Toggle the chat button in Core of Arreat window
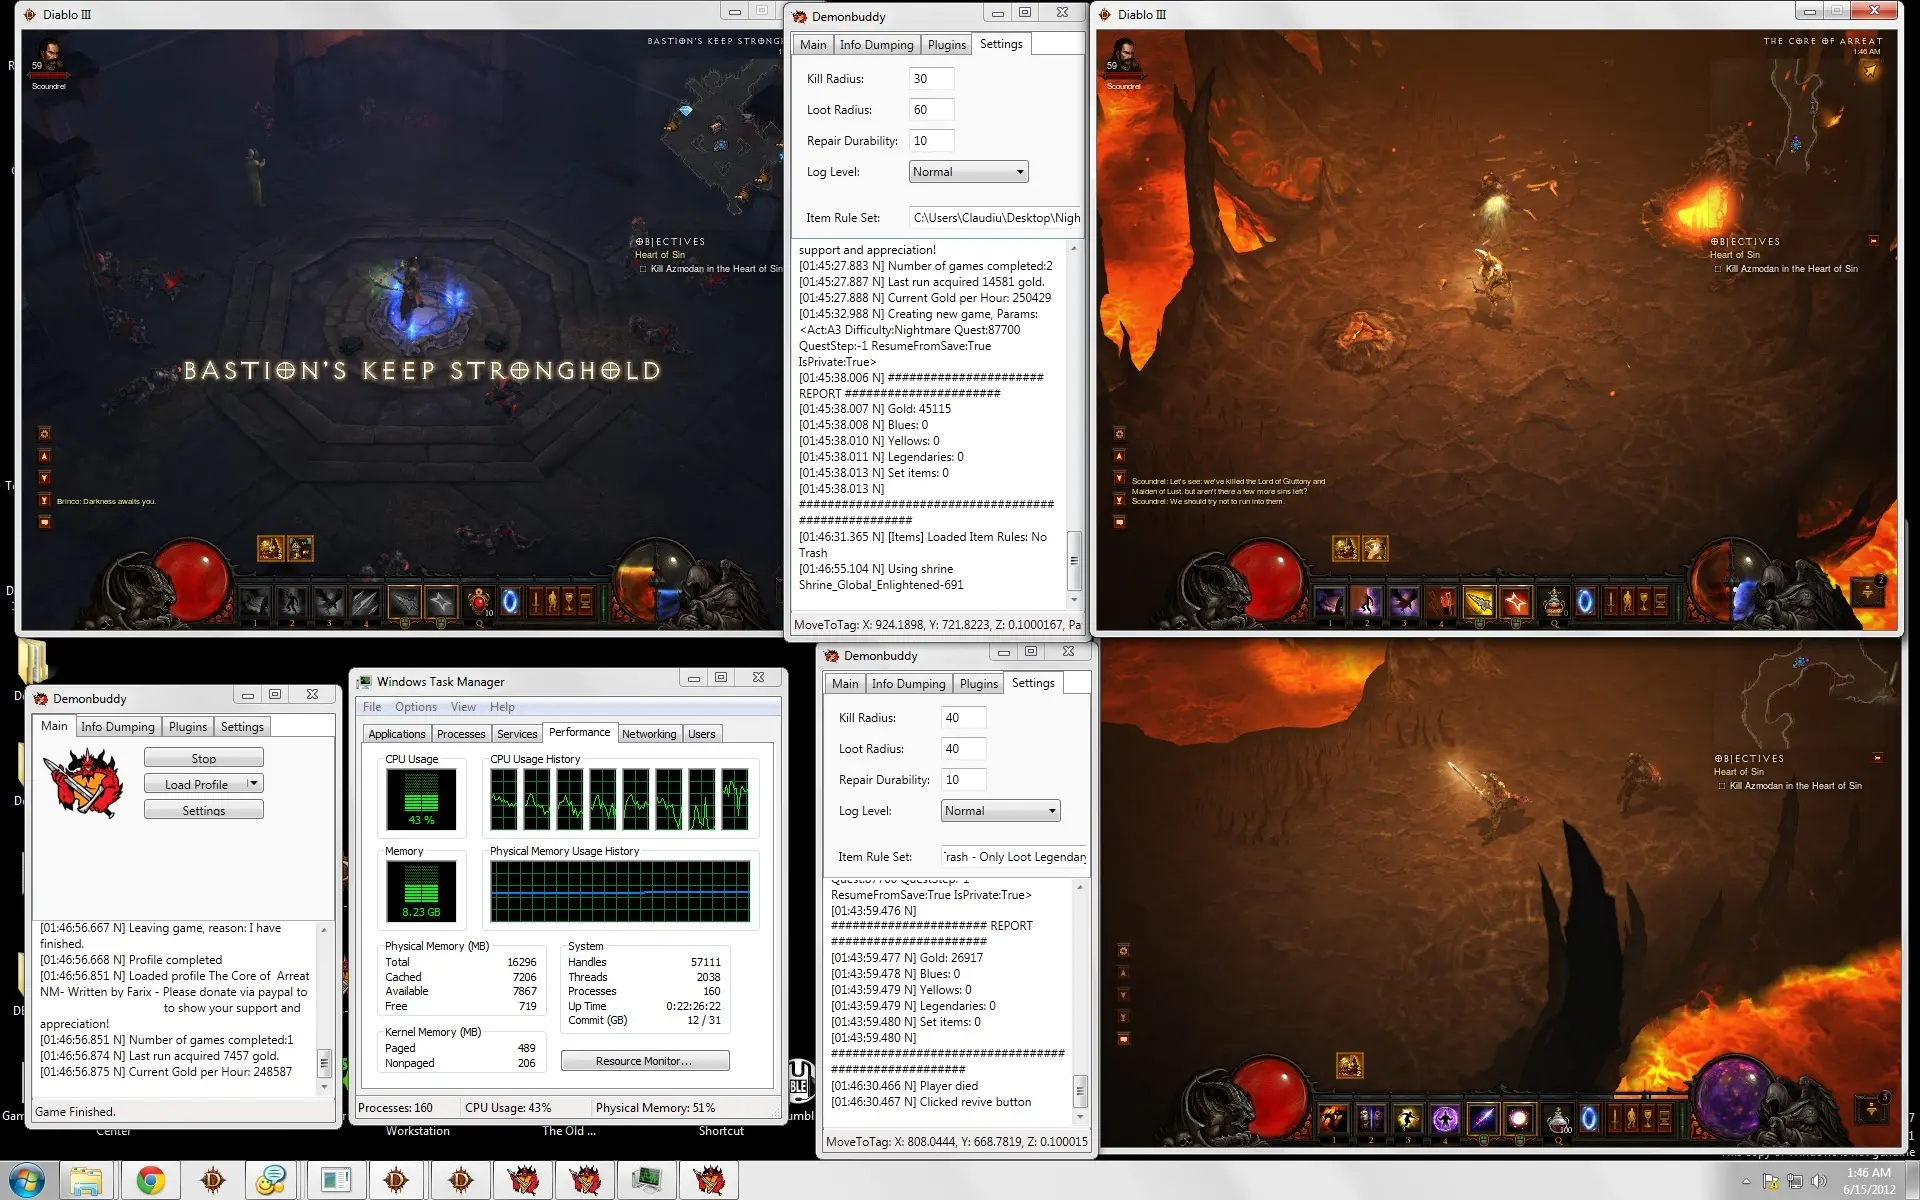This screenshot has width=1920, height=1200. click(x=1119, y=522)
